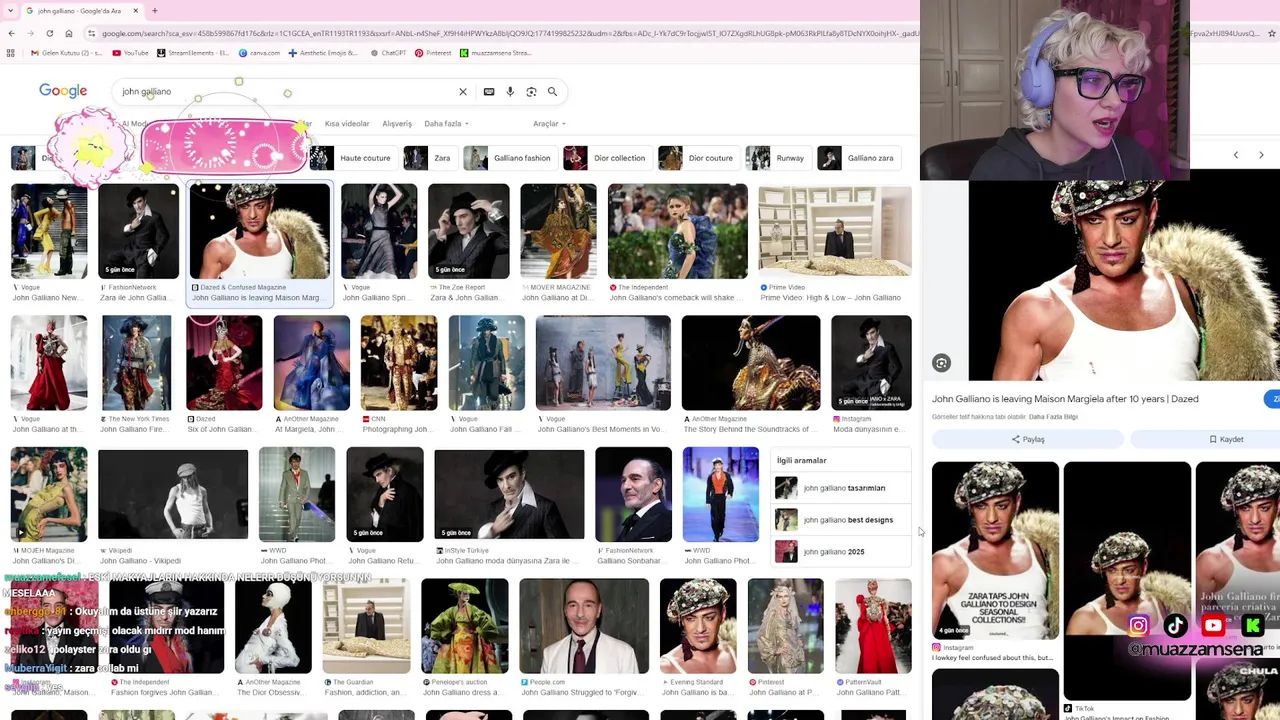Clear the search box with X icon

[463, 92]
